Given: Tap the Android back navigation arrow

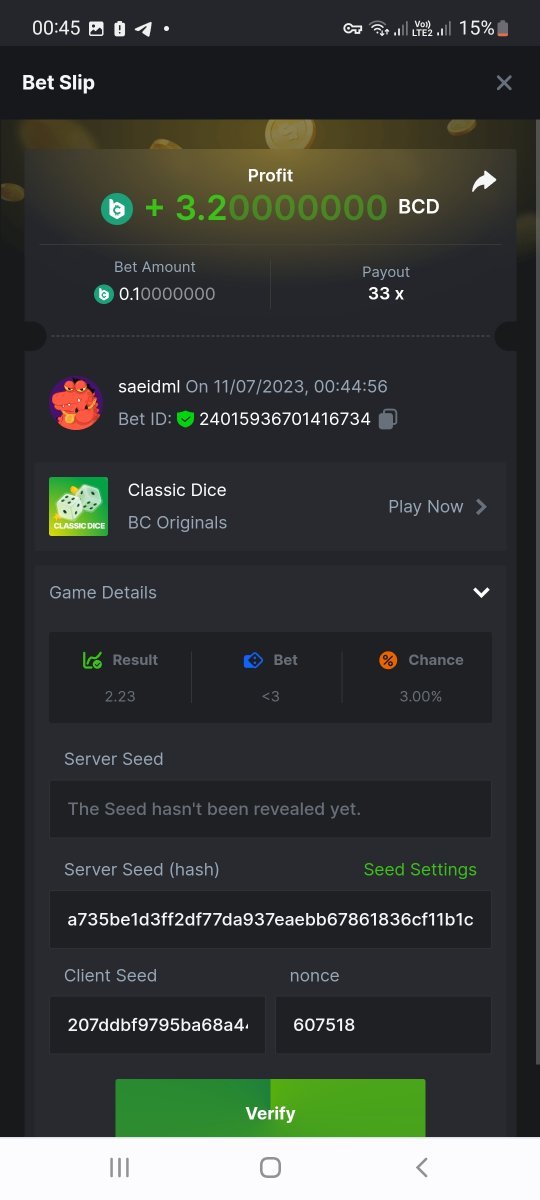Looking at the screenshot, I should pyautogui.click(x=421, y=1167).
